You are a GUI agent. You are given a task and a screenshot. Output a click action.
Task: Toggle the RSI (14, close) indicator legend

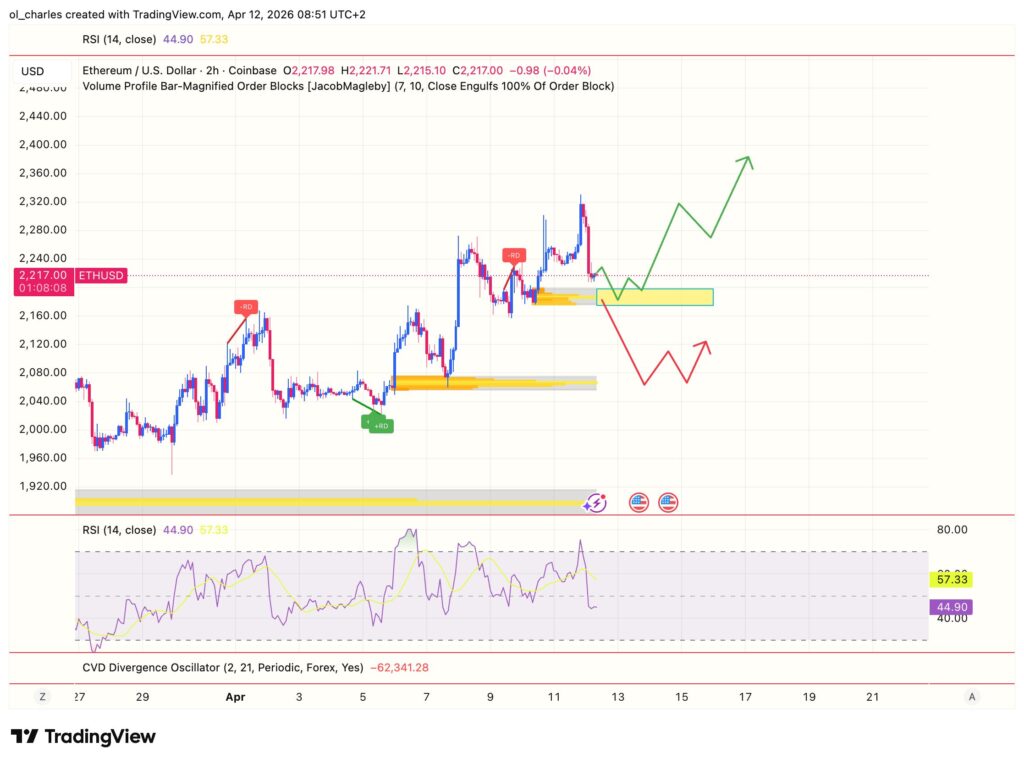[x=117, y=39]
